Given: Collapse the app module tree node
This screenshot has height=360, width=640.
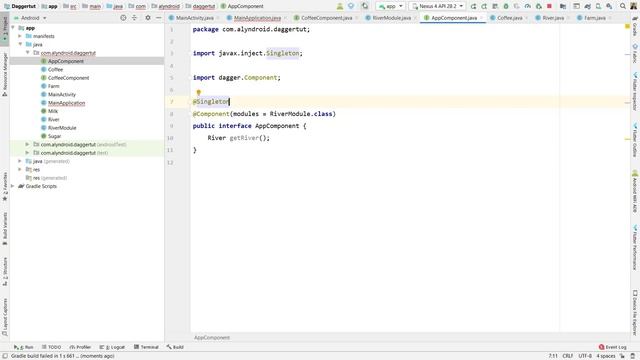Looking at the screenshot, I should point(13,28).
